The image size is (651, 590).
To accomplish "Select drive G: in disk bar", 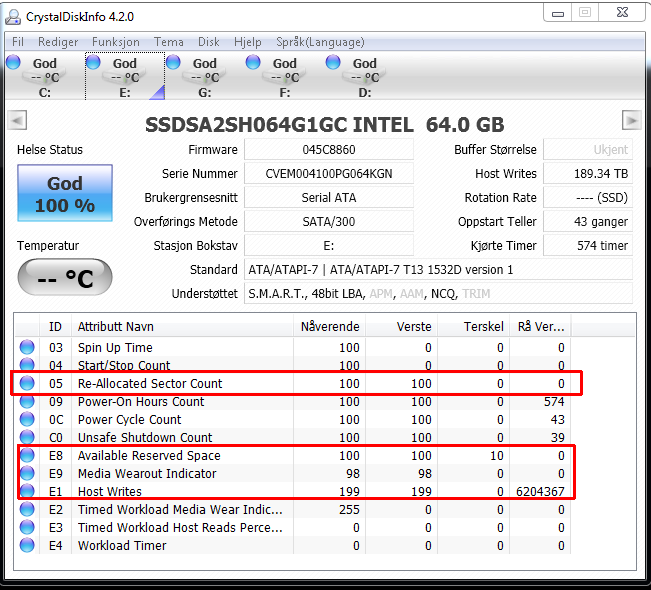I will 205,76.
